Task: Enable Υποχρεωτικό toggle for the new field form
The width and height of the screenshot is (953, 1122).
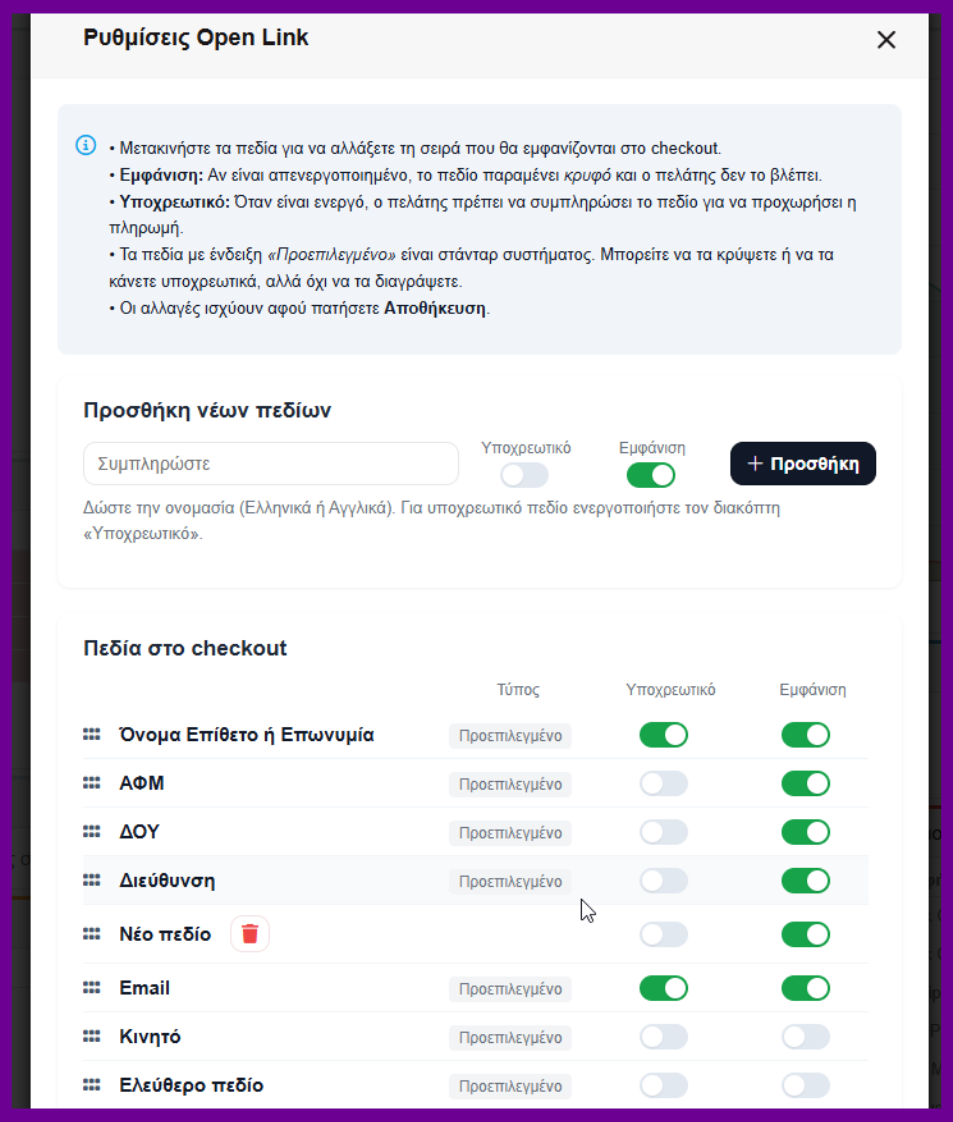Action: 525,475
